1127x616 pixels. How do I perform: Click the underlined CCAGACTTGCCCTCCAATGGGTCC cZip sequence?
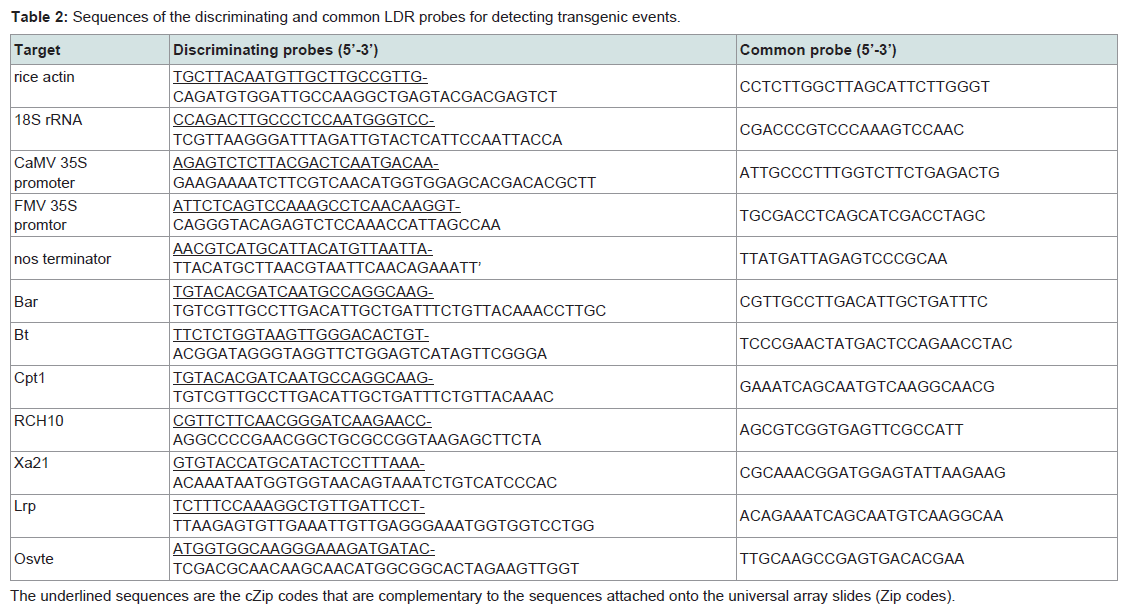[x=303, y=120]
